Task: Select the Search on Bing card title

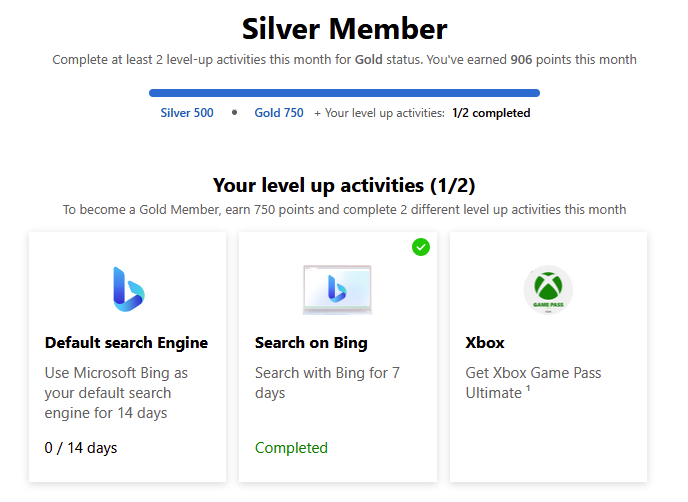Action: click(311, 343)
